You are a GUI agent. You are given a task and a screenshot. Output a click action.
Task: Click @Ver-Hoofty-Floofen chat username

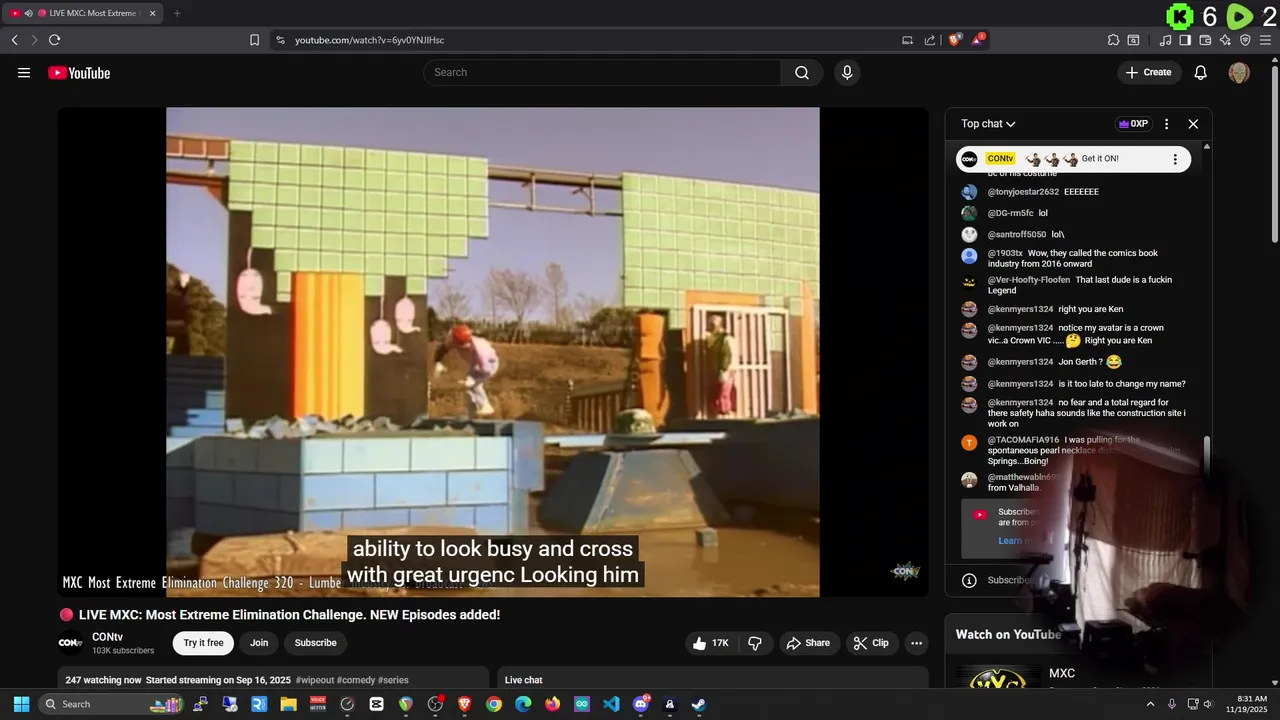(1029, 280)
